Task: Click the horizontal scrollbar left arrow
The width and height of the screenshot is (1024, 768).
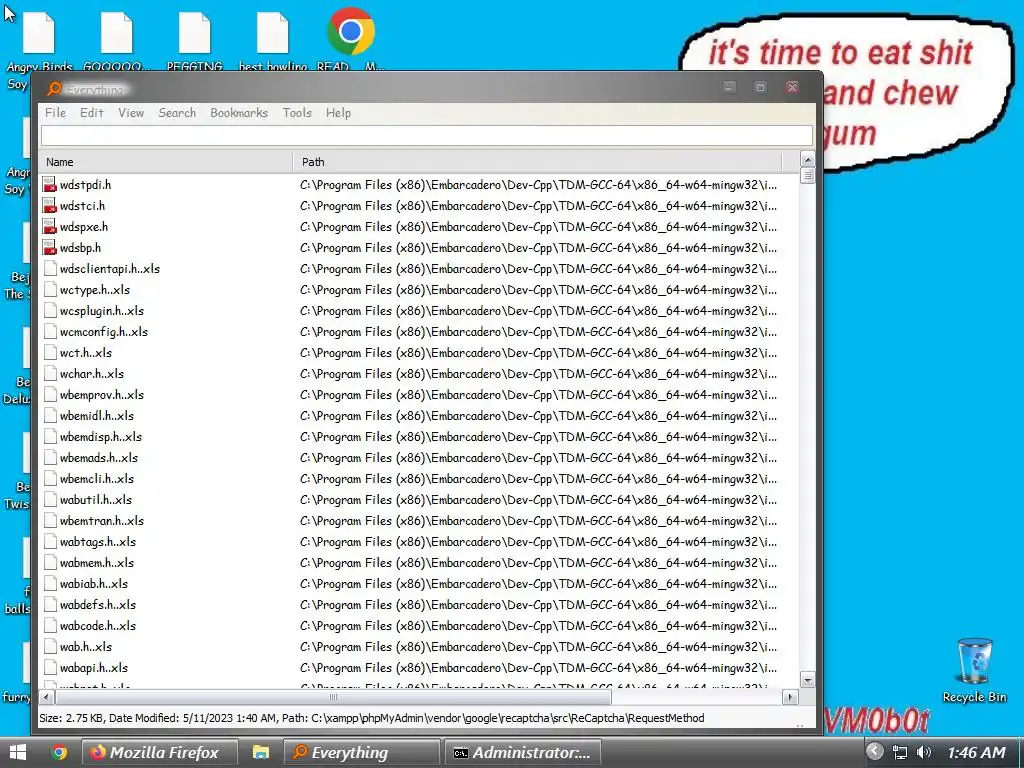Action: [x=46, y=697]
